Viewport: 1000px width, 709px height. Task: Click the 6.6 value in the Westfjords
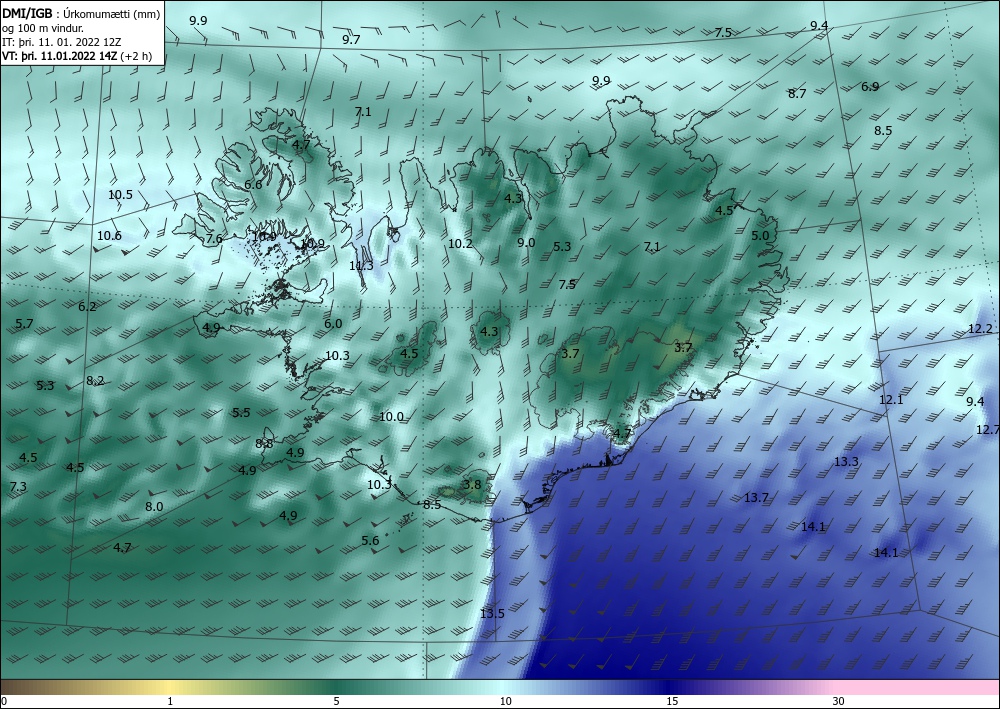click(x=253, y=185)
